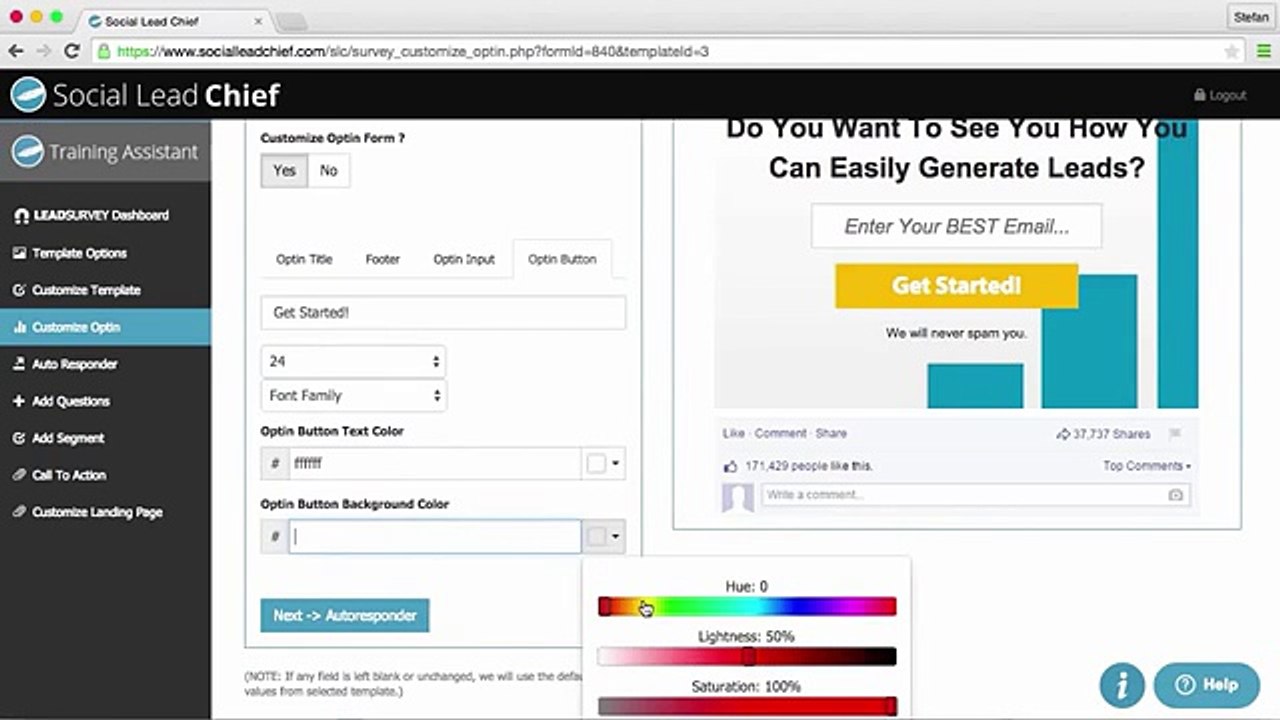Click the browser address bar URL

click(413, 51)
